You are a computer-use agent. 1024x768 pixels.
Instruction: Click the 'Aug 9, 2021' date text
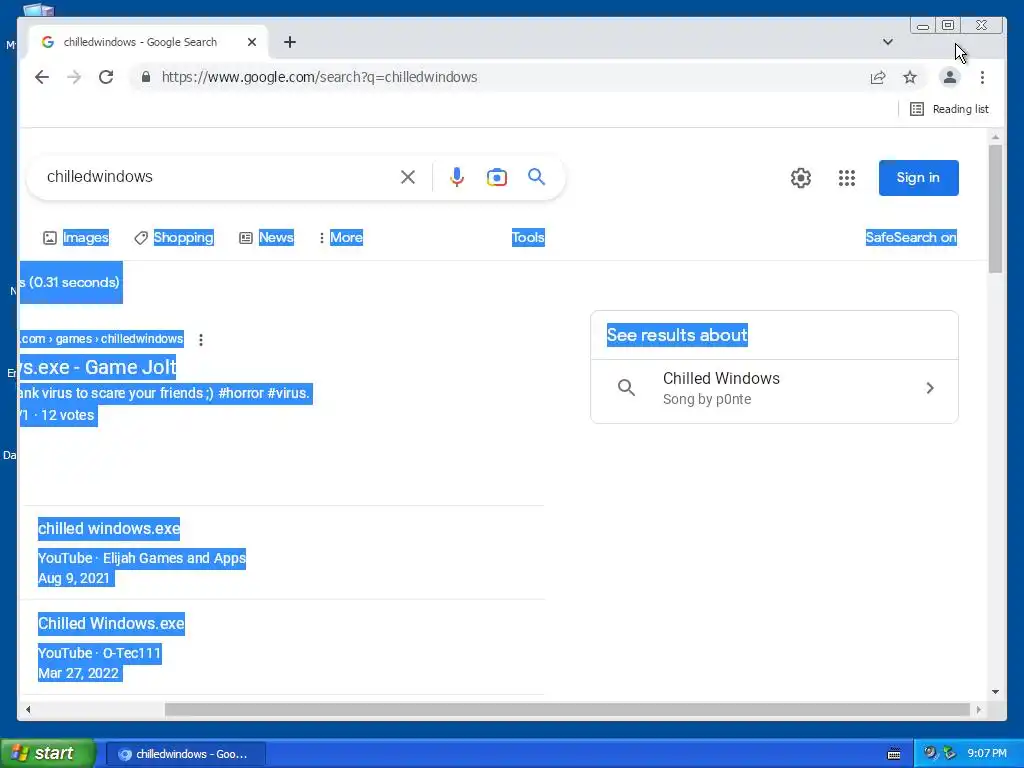pos(74,579)
